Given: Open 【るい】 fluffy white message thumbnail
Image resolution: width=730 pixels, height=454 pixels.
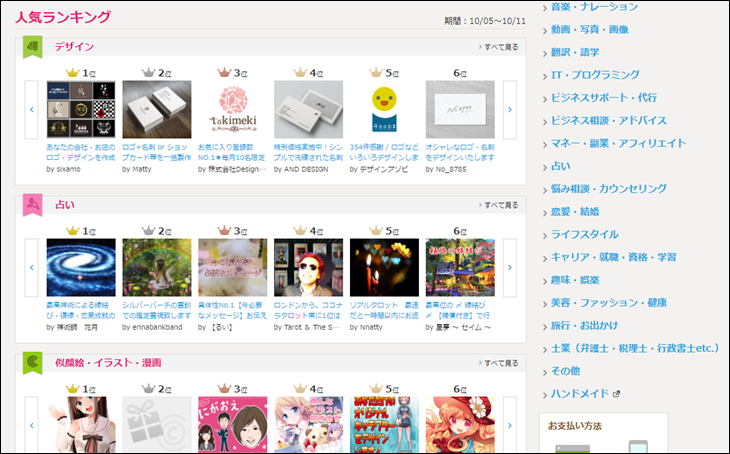Looking at the screenshot, I should pos(233,267).
